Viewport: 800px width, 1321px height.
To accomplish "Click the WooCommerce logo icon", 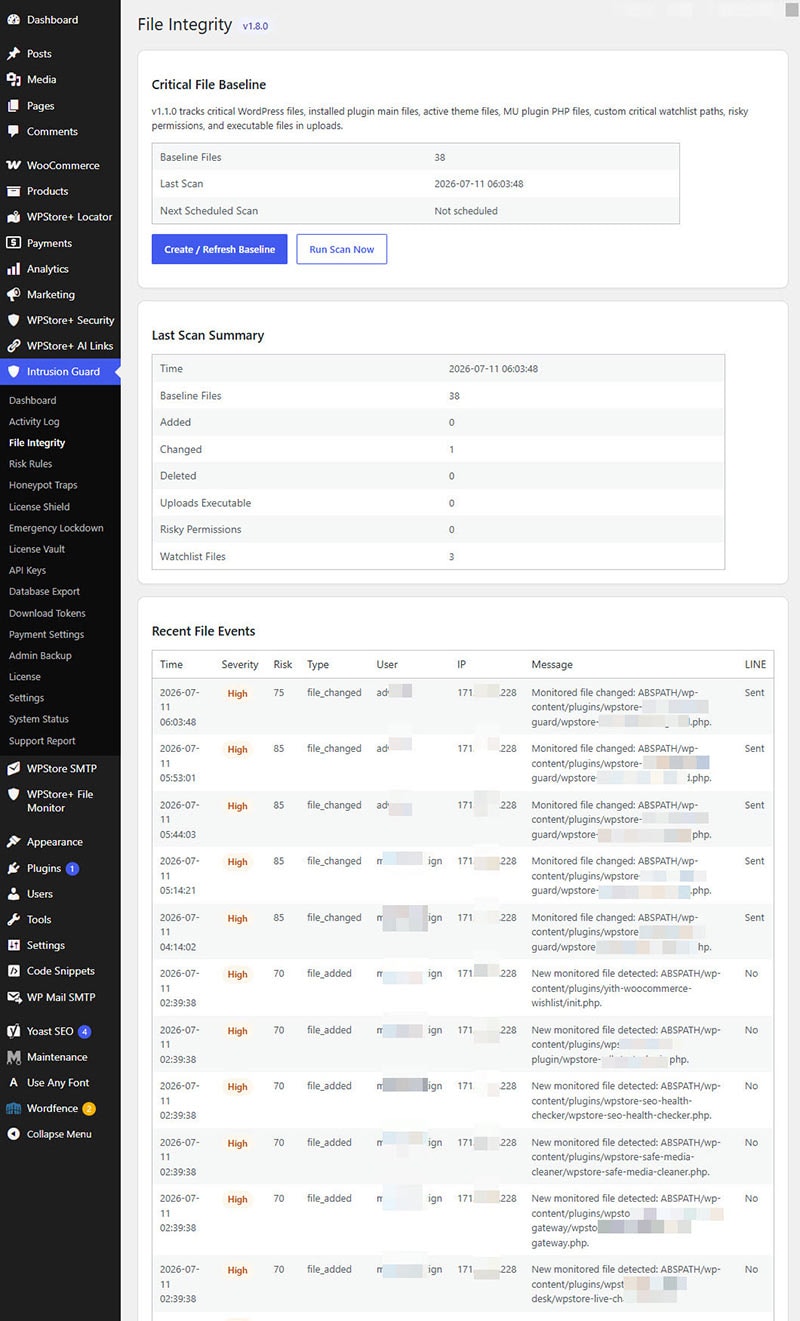I will point(13,166).
